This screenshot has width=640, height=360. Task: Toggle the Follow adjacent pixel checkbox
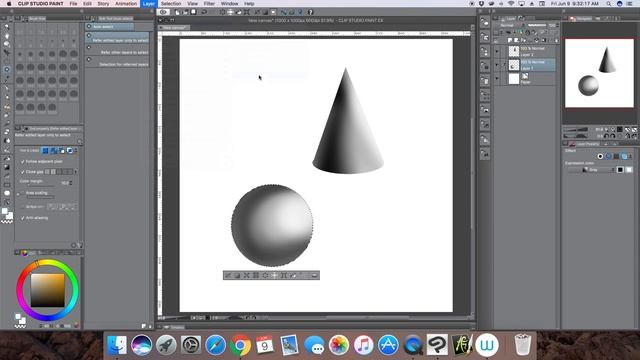pyautogui.click(x=23, y=162)
